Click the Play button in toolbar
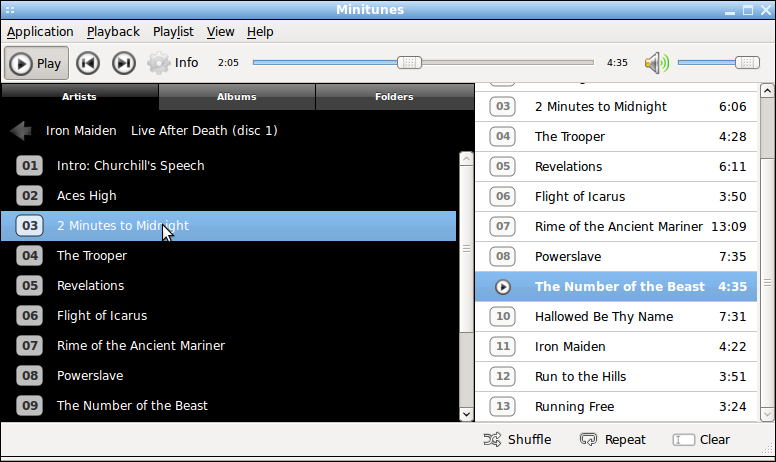 [x=37, y=63]
